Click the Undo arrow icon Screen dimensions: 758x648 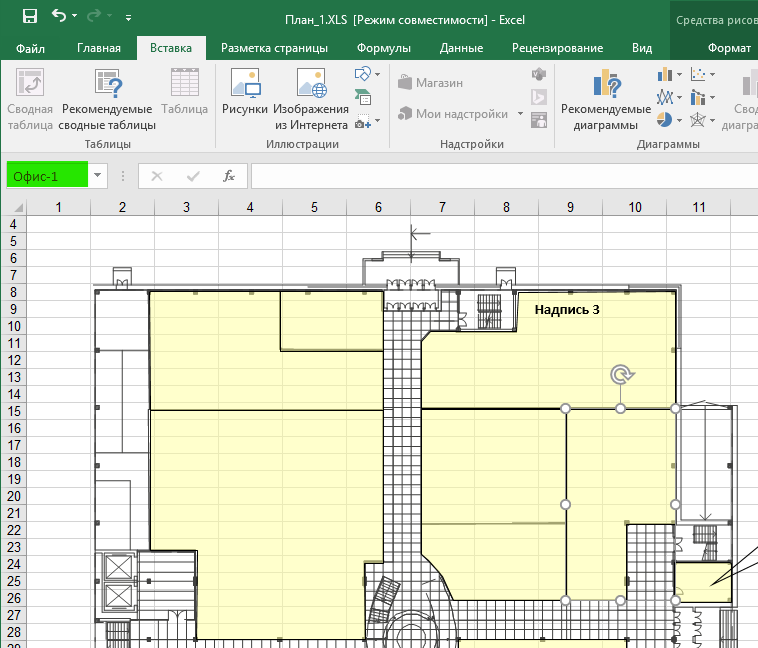pos(59,17)
